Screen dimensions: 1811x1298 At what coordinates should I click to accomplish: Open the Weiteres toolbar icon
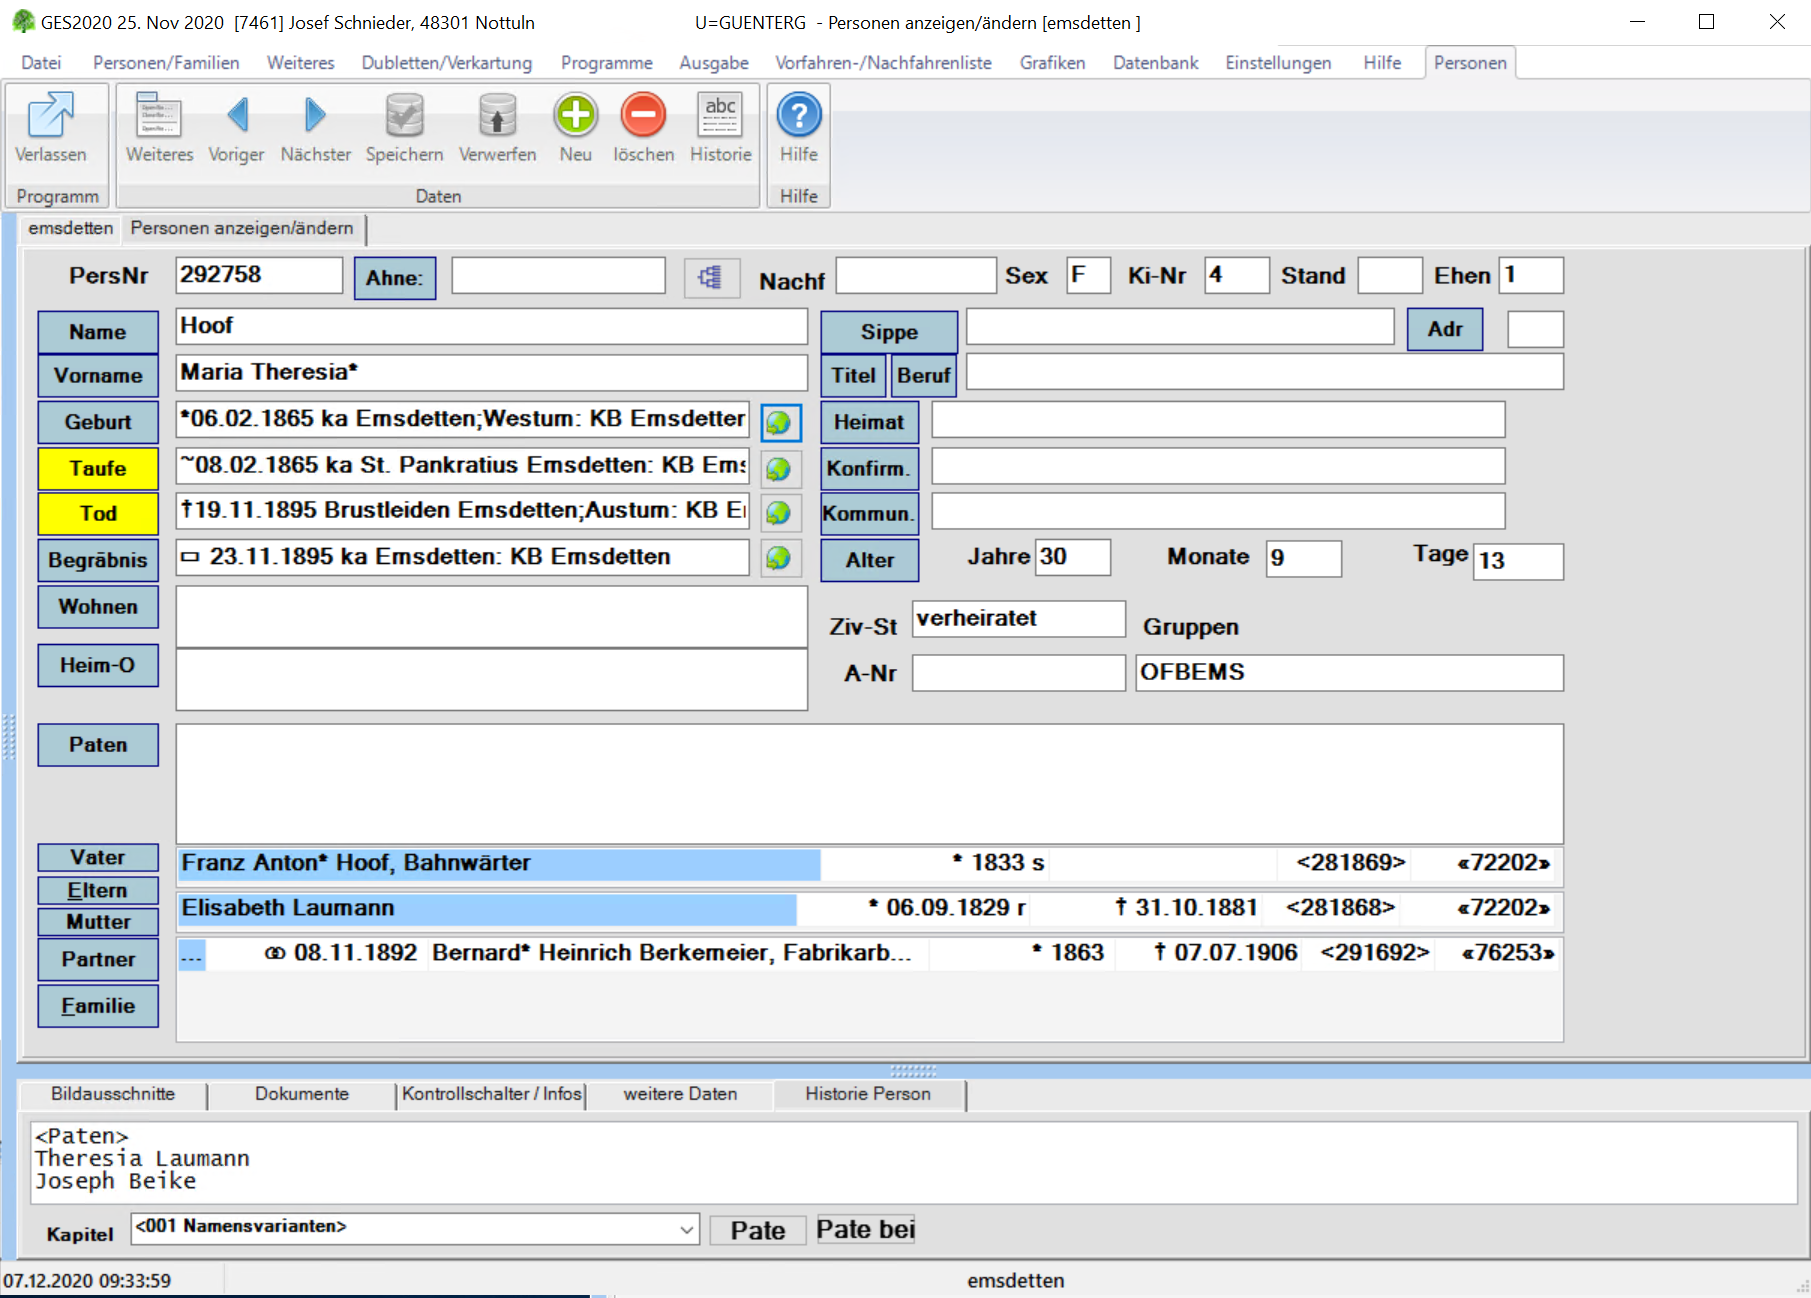tap(159, 115)
